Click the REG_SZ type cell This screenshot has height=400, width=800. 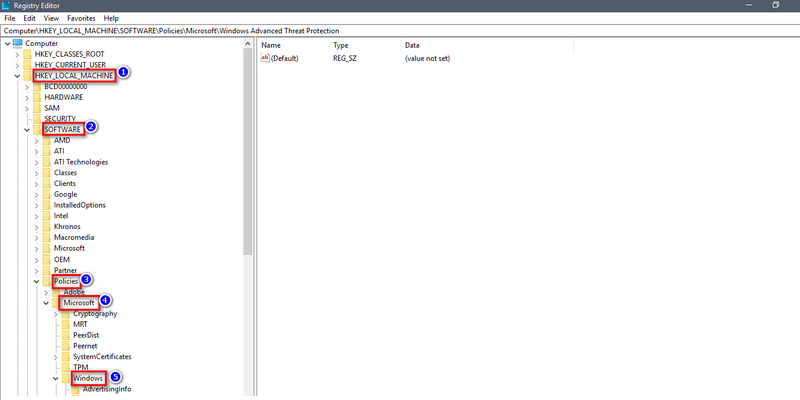coord(344,58)
